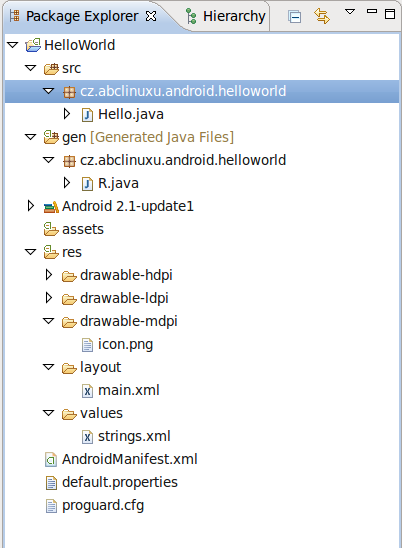Collapse the package under gen

click(48, 160)
